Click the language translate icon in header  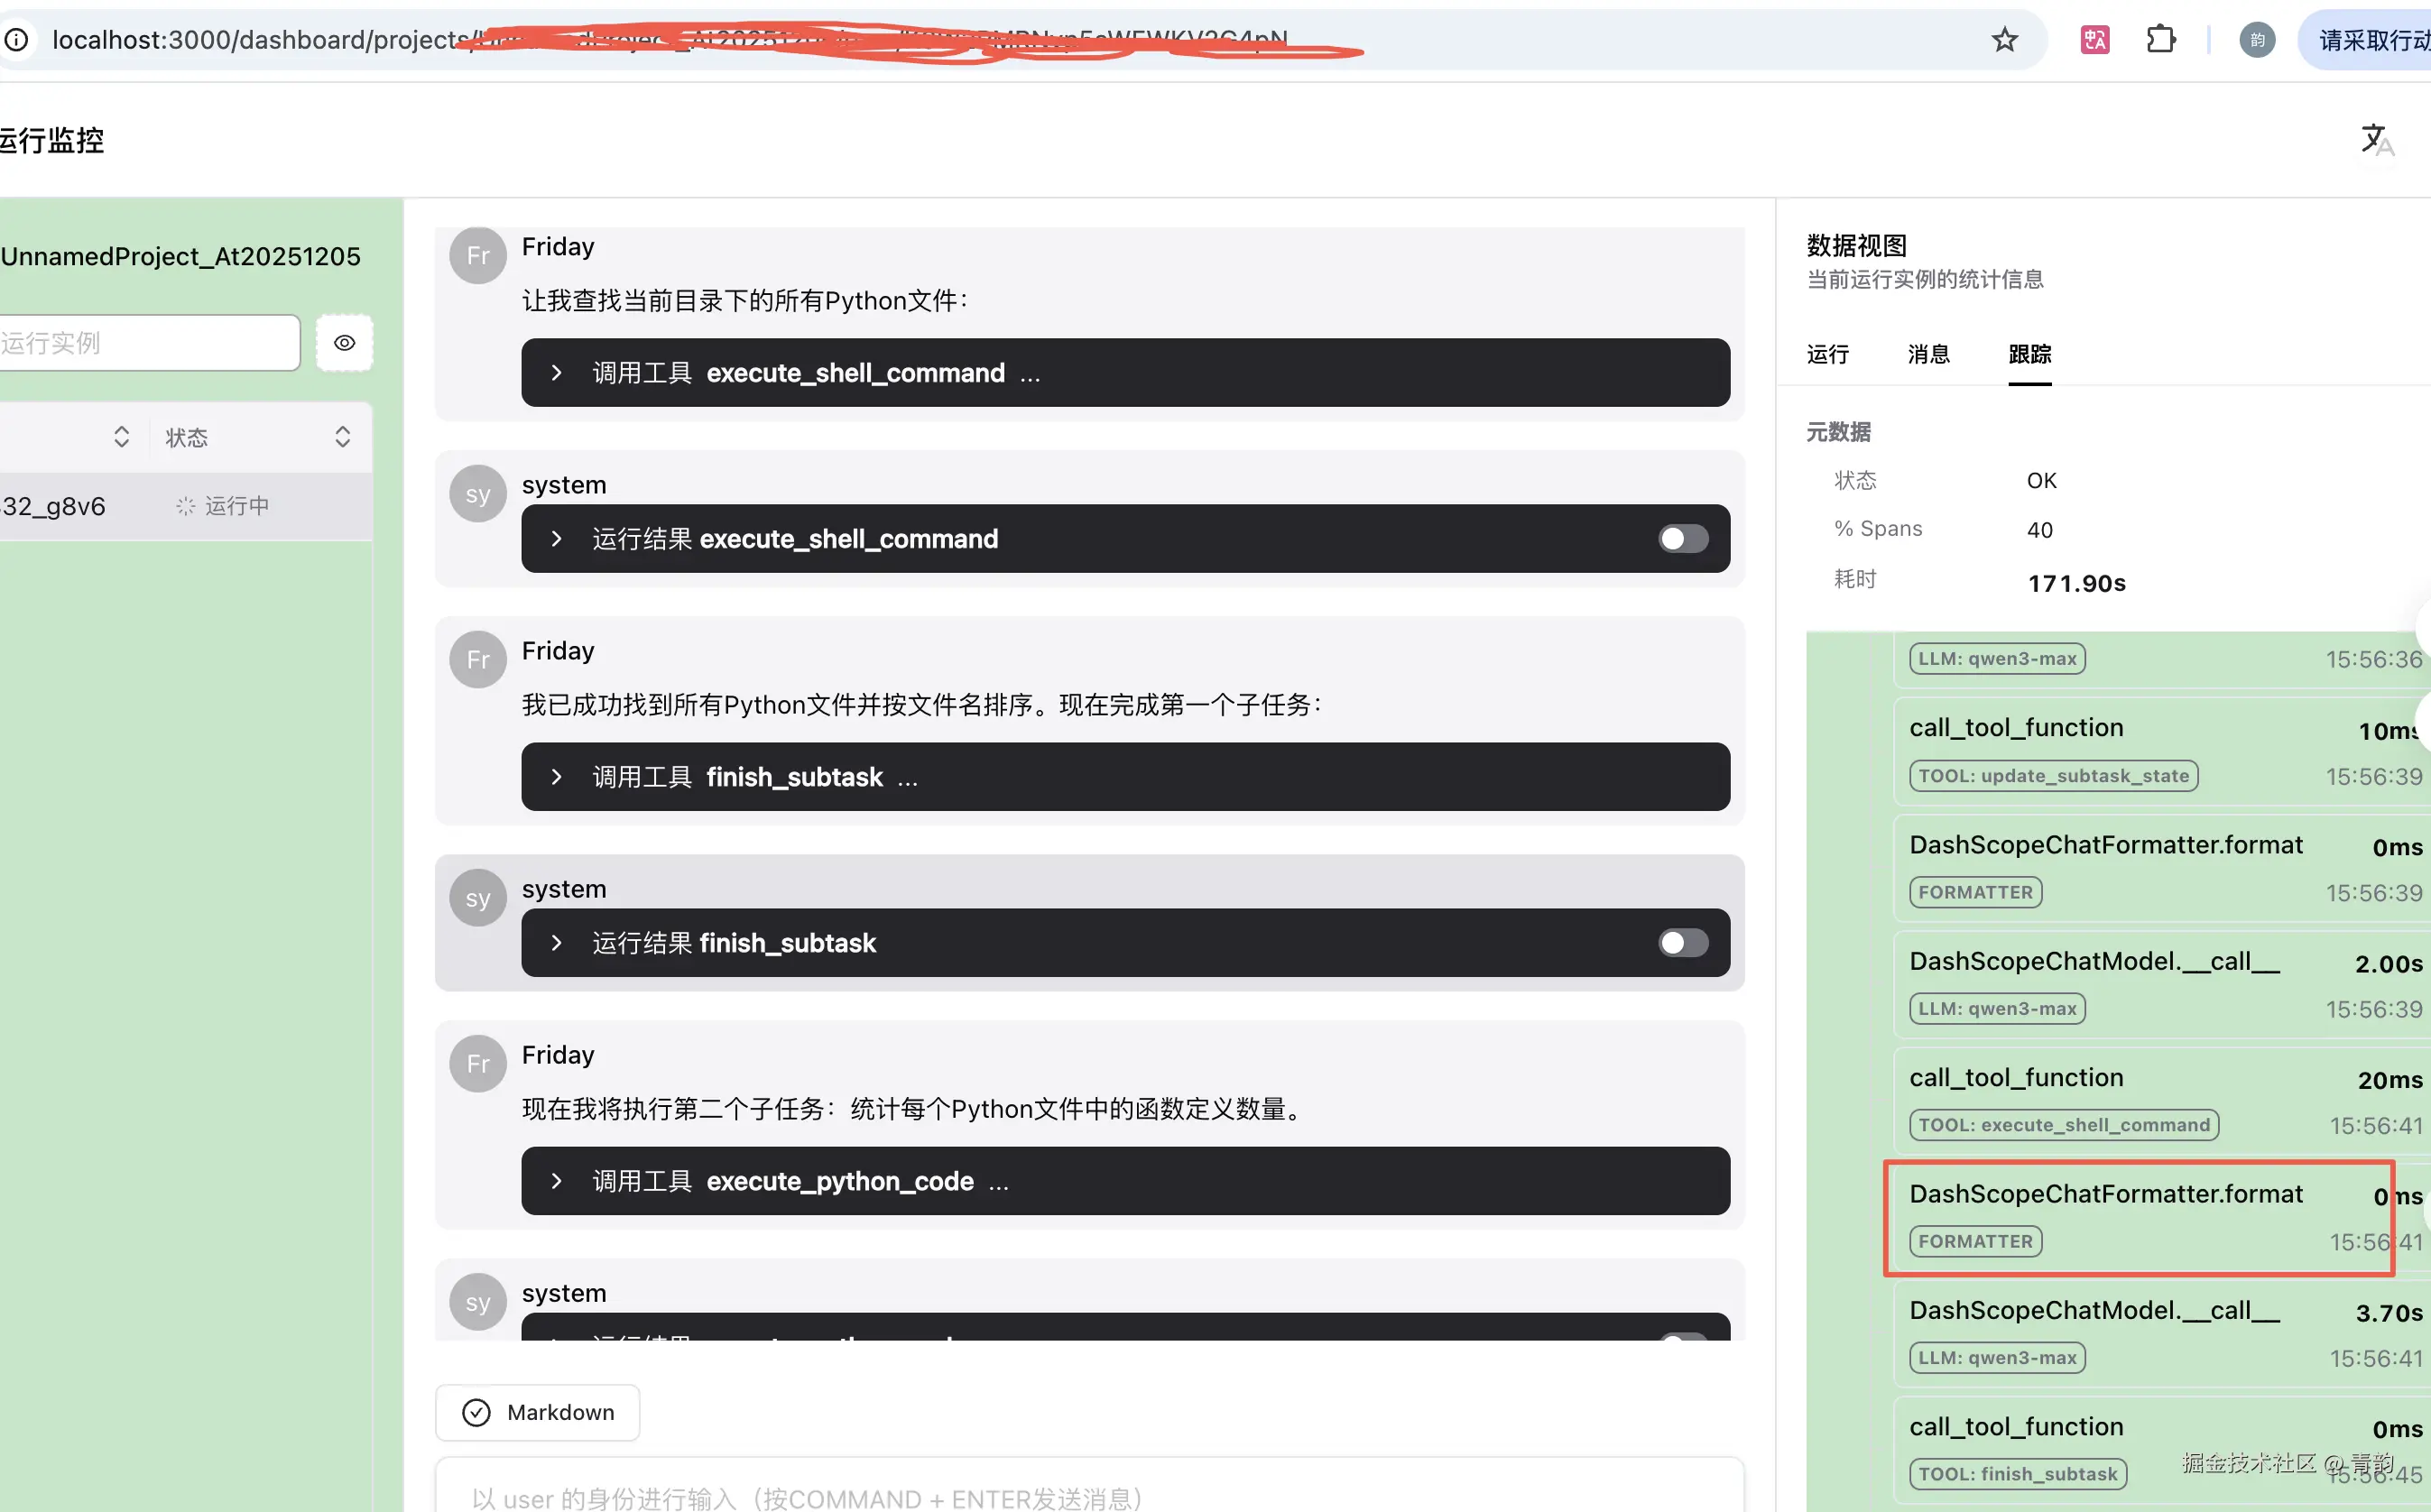[x=2376, y=140]
